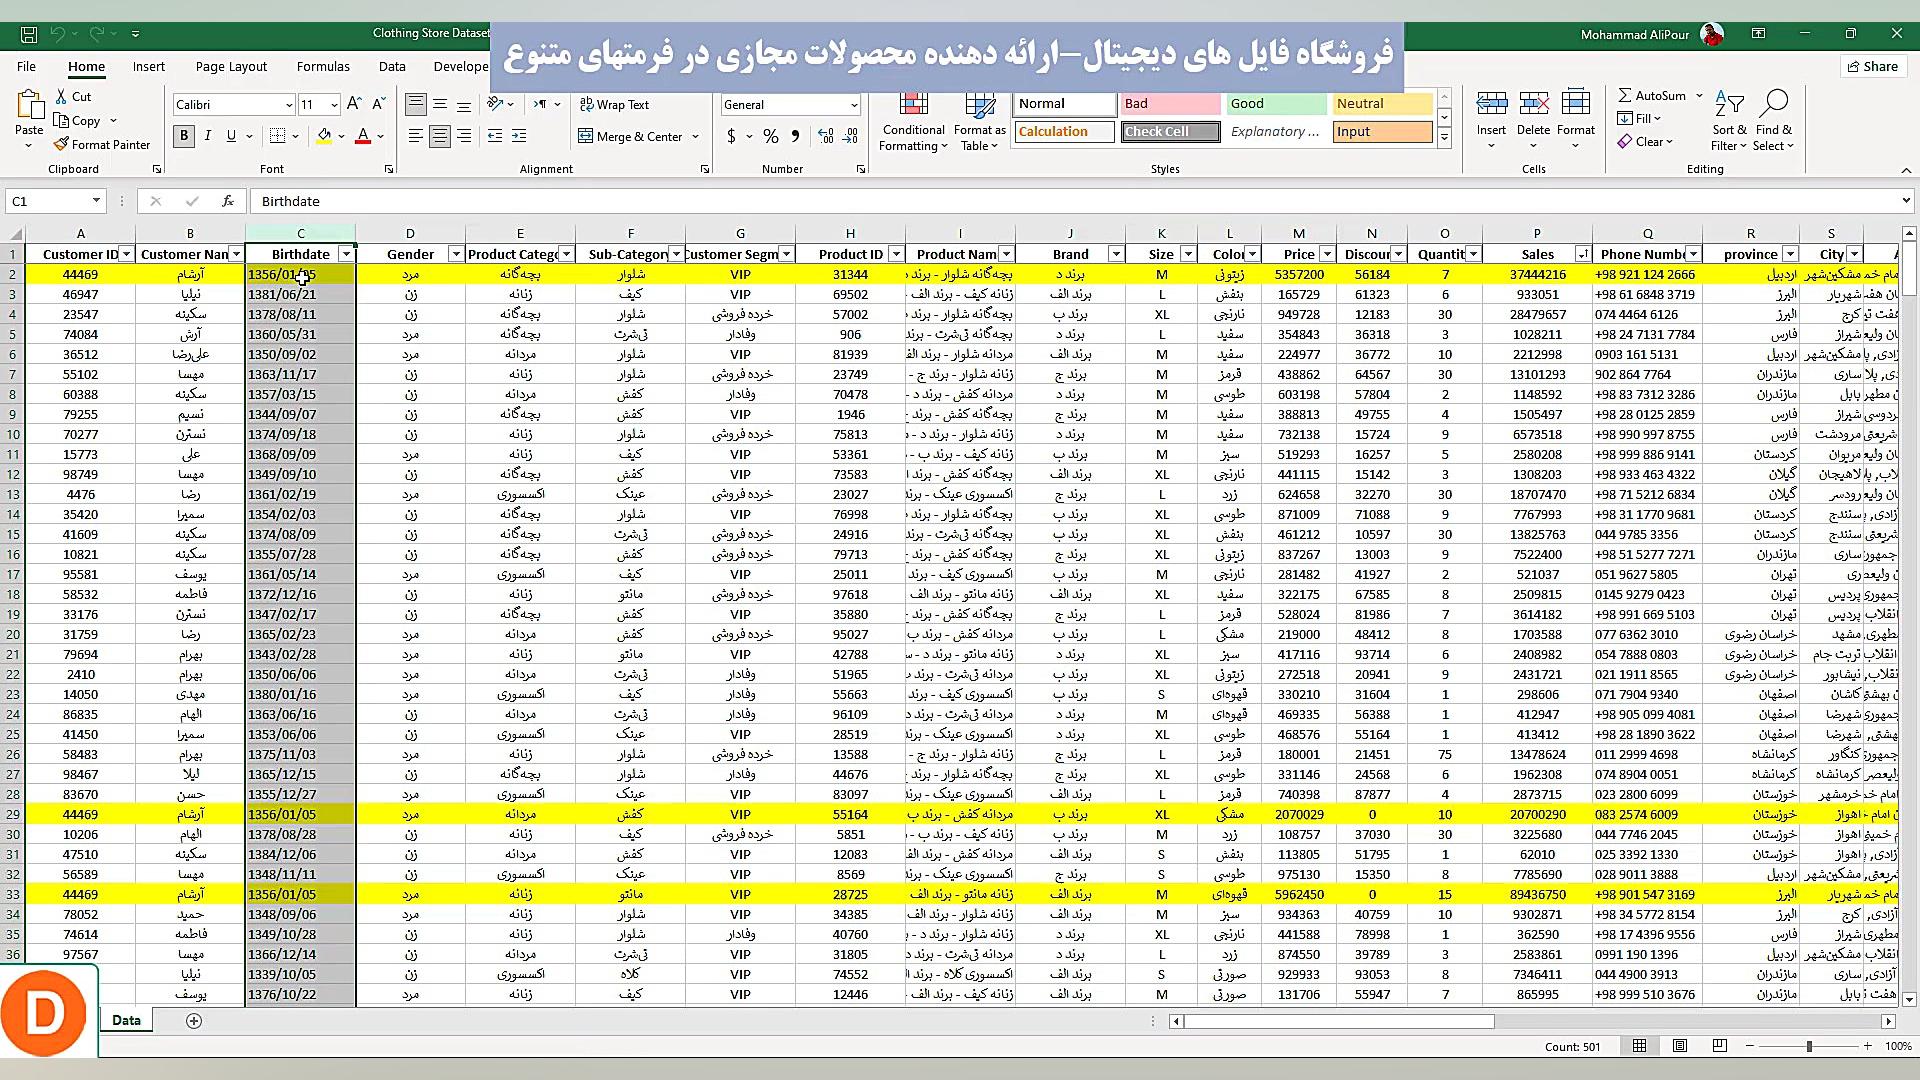
Task: Click the Increase Font Size icon
Action: point(354,104)
